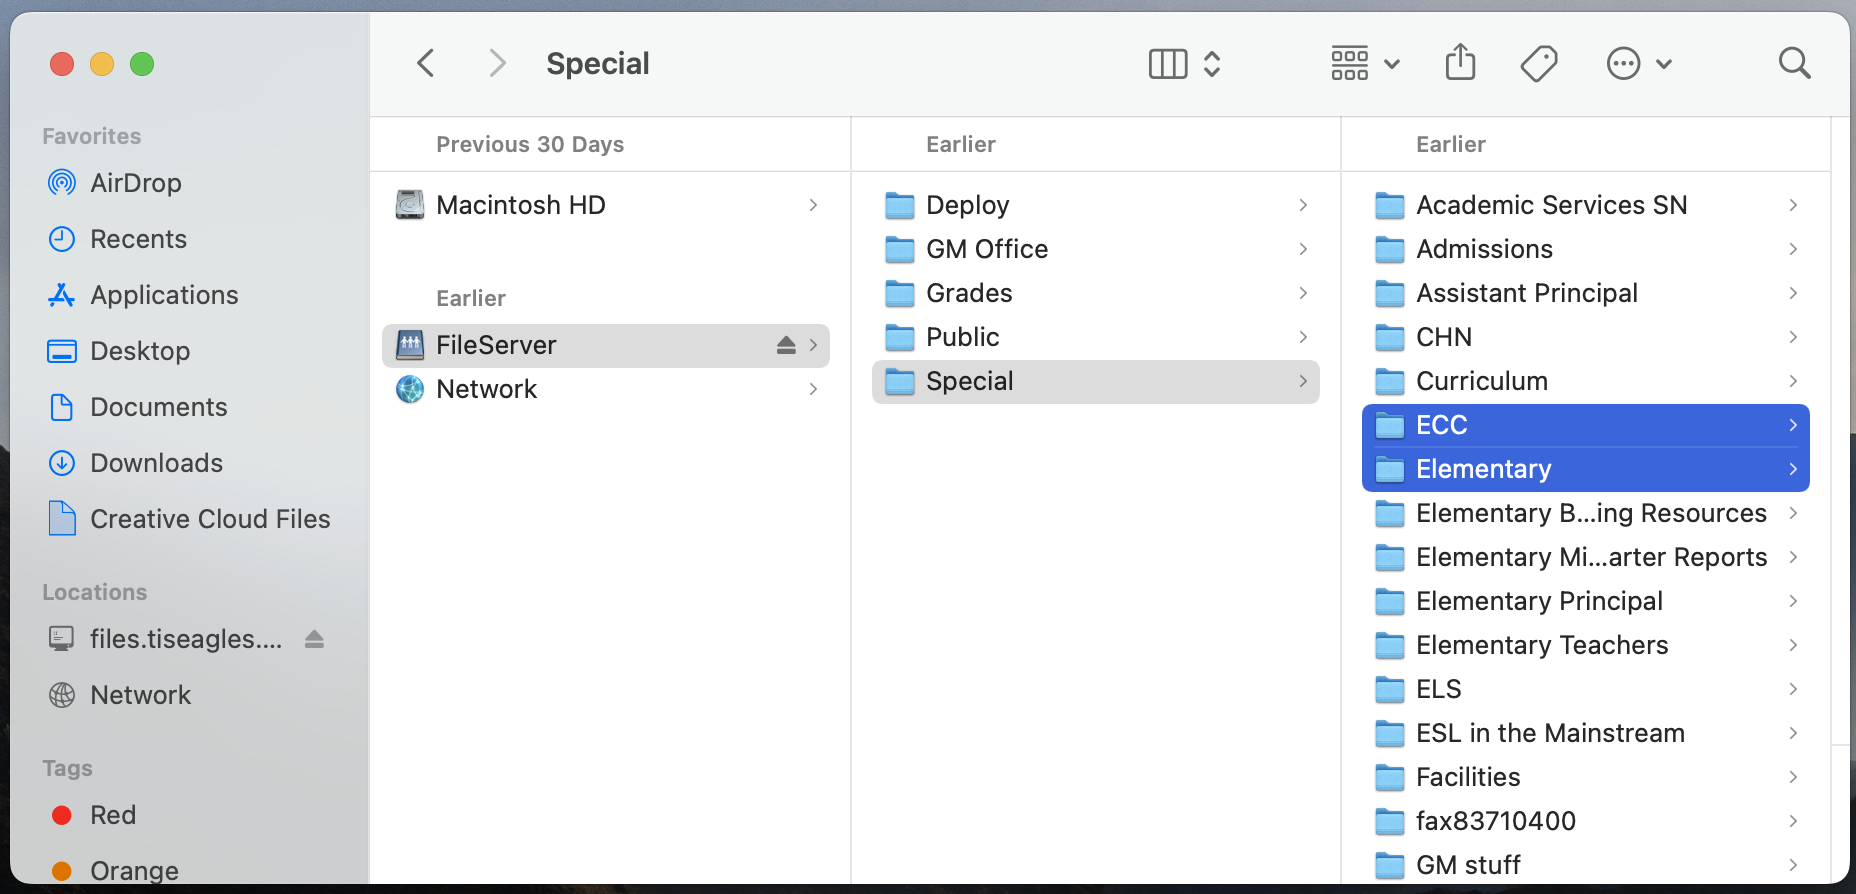
Task: Select the Macintosh HD volume
Action: (520, 205)
